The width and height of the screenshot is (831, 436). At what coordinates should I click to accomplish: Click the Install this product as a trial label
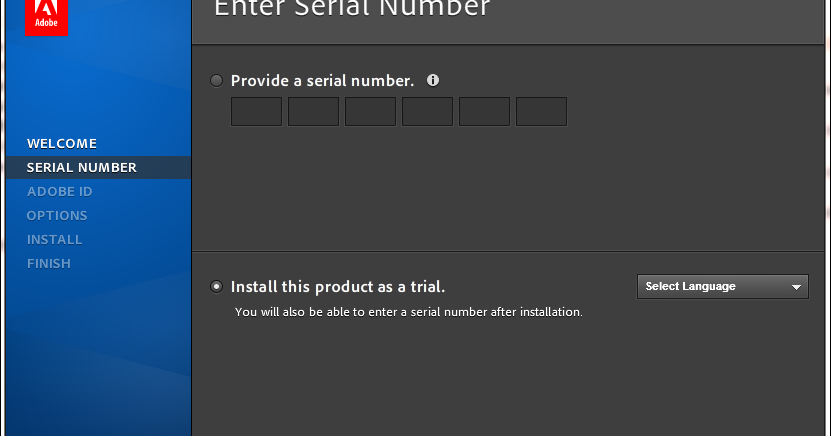pos(338,287)
